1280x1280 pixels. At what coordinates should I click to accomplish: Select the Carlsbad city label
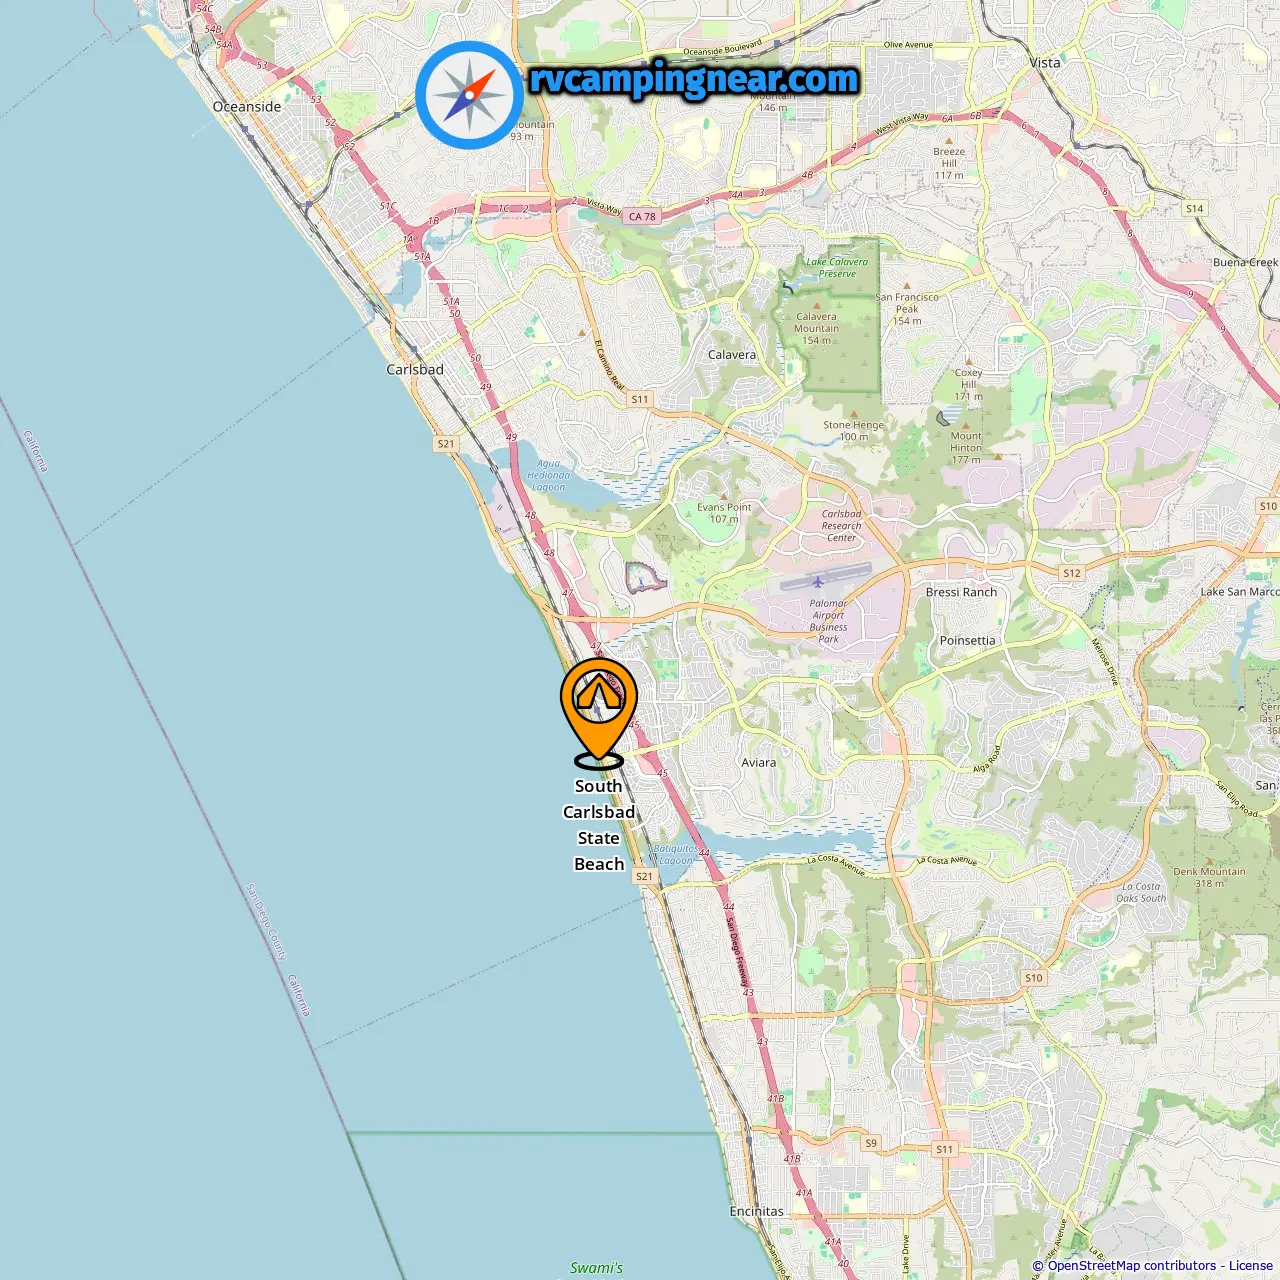coord(415,369)
